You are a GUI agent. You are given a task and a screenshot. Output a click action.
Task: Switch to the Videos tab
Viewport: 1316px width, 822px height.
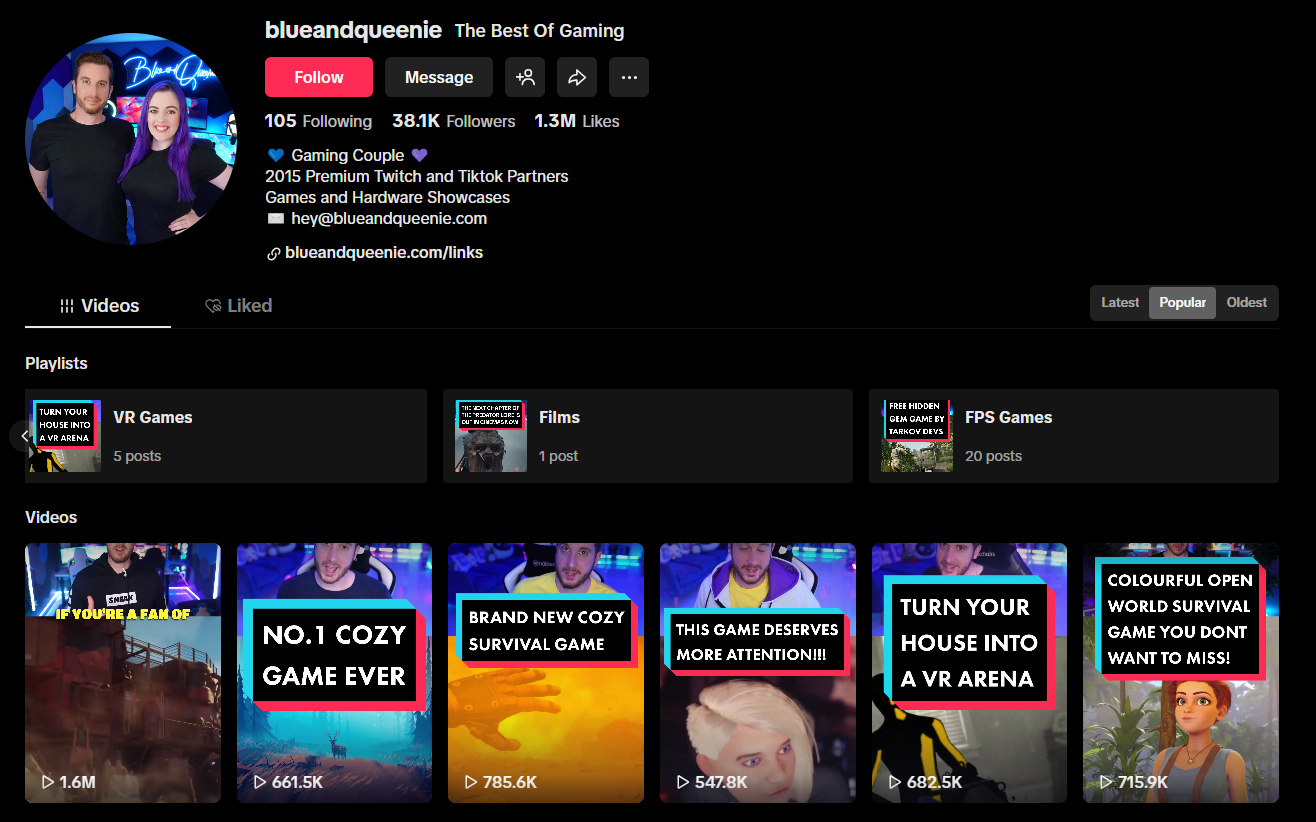pos(98,306)
